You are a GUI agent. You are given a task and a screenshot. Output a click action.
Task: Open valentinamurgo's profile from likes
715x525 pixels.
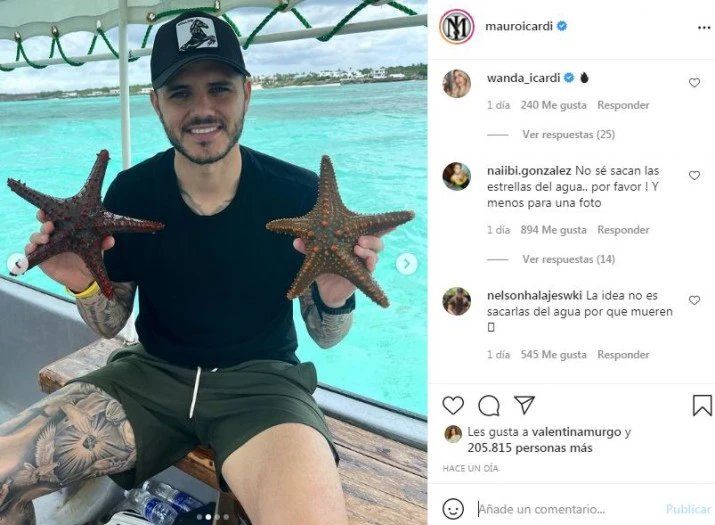point(576,431)
